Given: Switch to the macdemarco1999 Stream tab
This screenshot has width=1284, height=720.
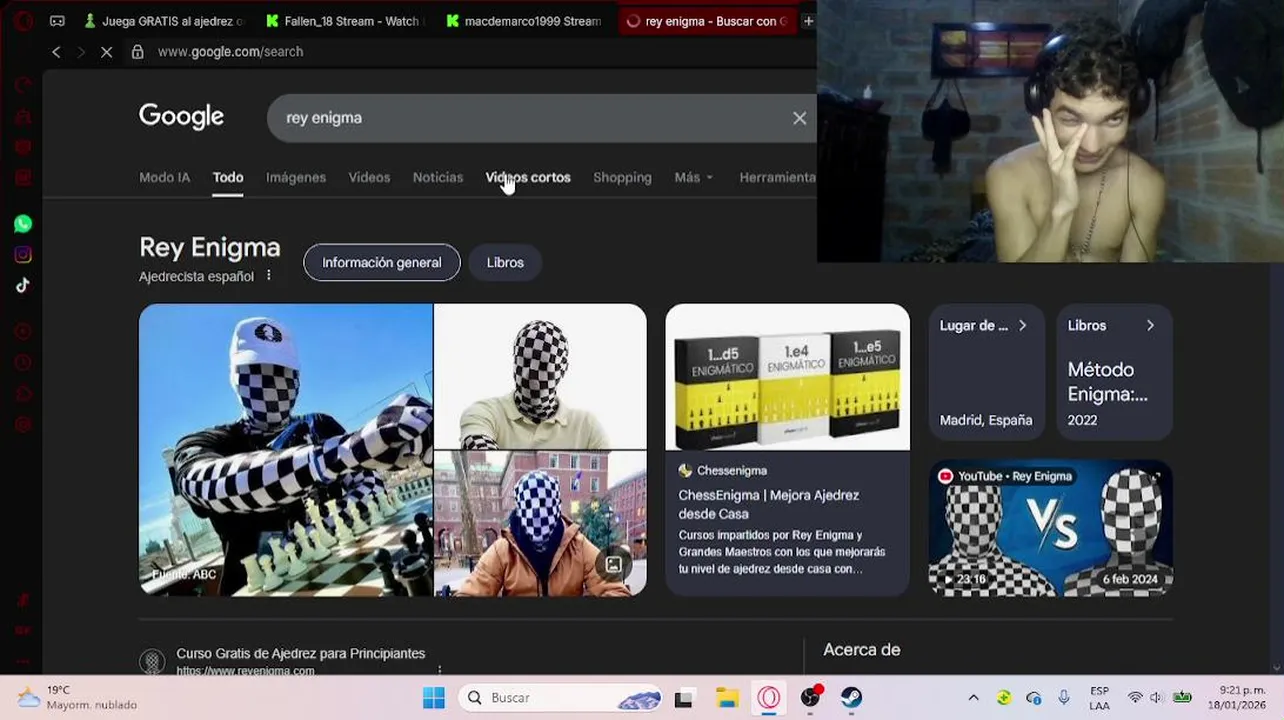Looking at the screenshot, I should pos(524,21).
